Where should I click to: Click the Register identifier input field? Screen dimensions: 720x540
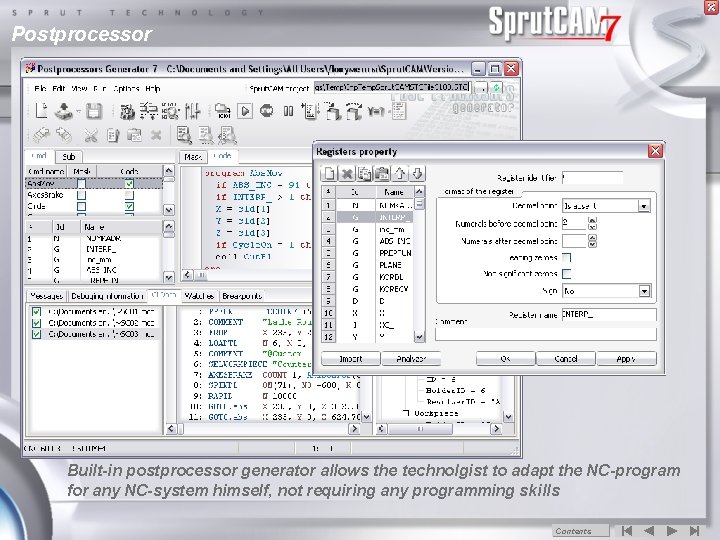pyautogui.click(x=592, y=177)
